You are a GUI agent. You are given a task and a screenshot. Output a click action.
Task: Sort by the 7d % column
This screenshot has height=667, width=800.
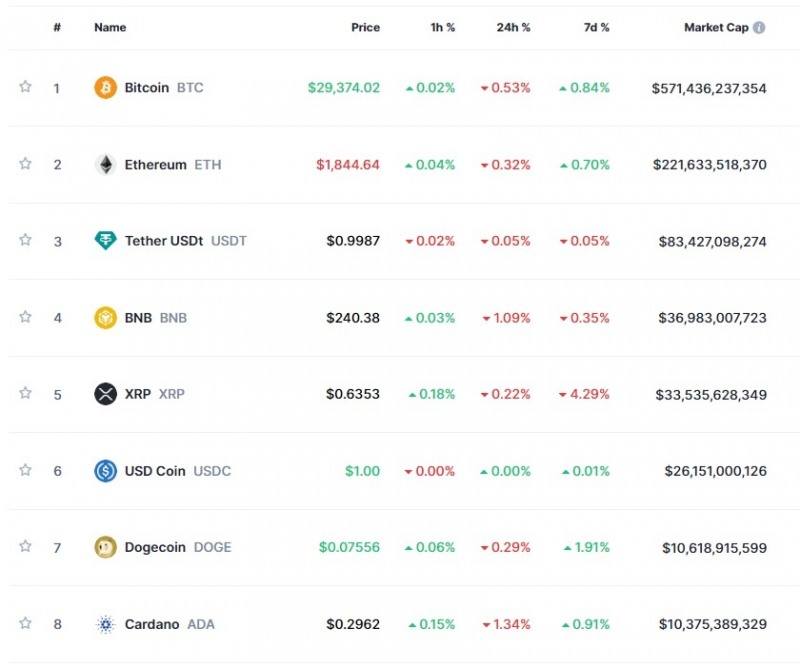pos(596,28)
